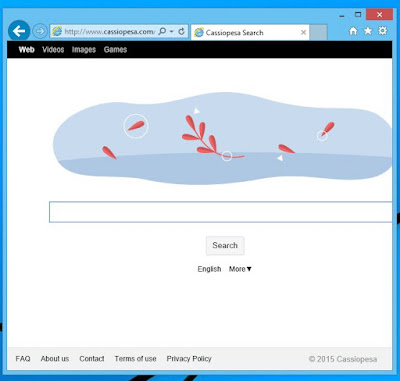Open the address bar autocomplete dropdown arrow

(x=172, y=32)
